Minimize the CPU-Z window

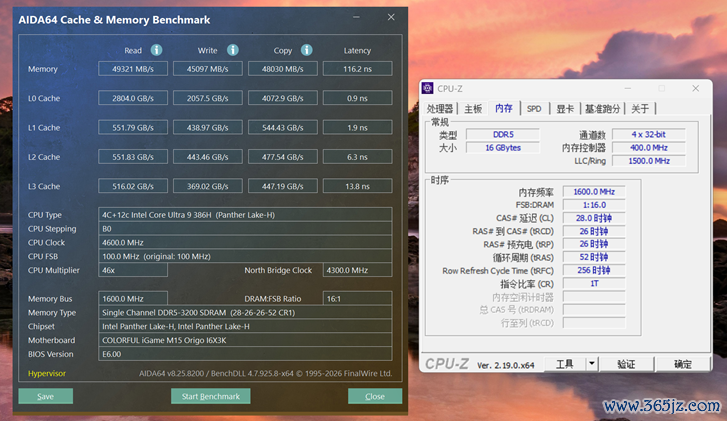(x=628, y=88)
